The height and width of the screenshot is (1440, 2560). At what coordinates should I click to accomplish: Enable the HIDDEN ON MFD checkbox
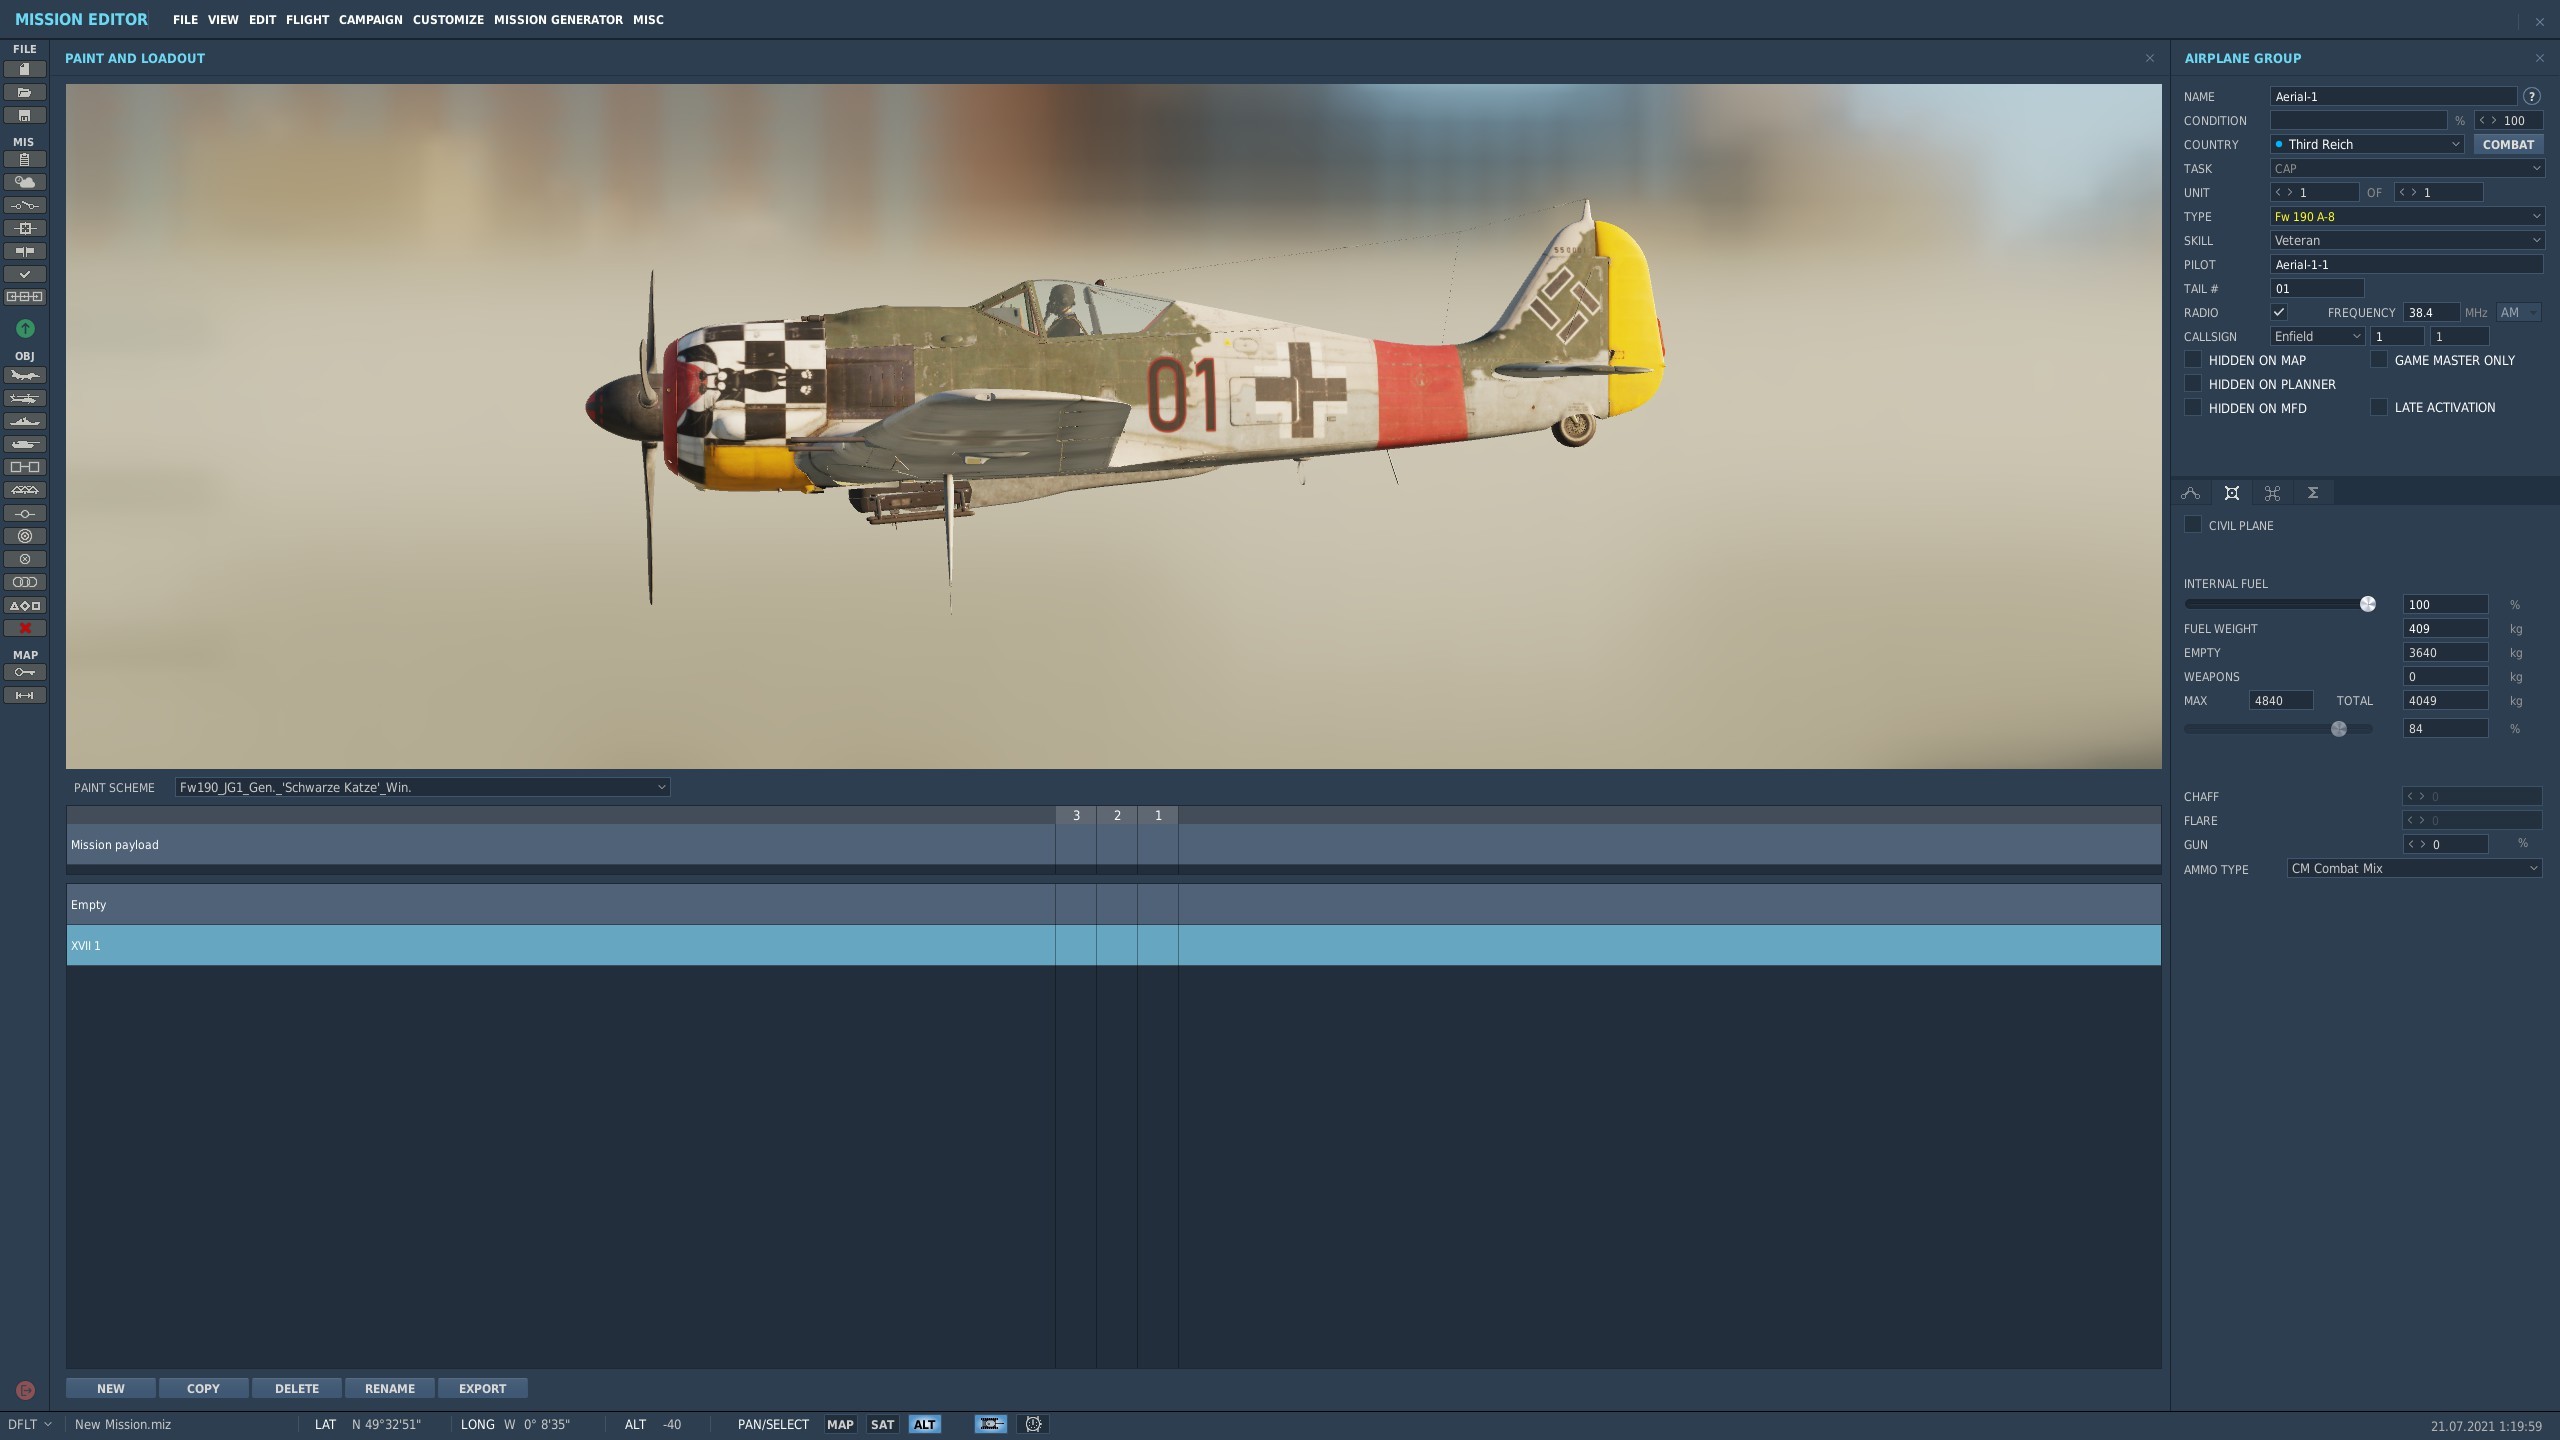click(x=2193, y=407)
